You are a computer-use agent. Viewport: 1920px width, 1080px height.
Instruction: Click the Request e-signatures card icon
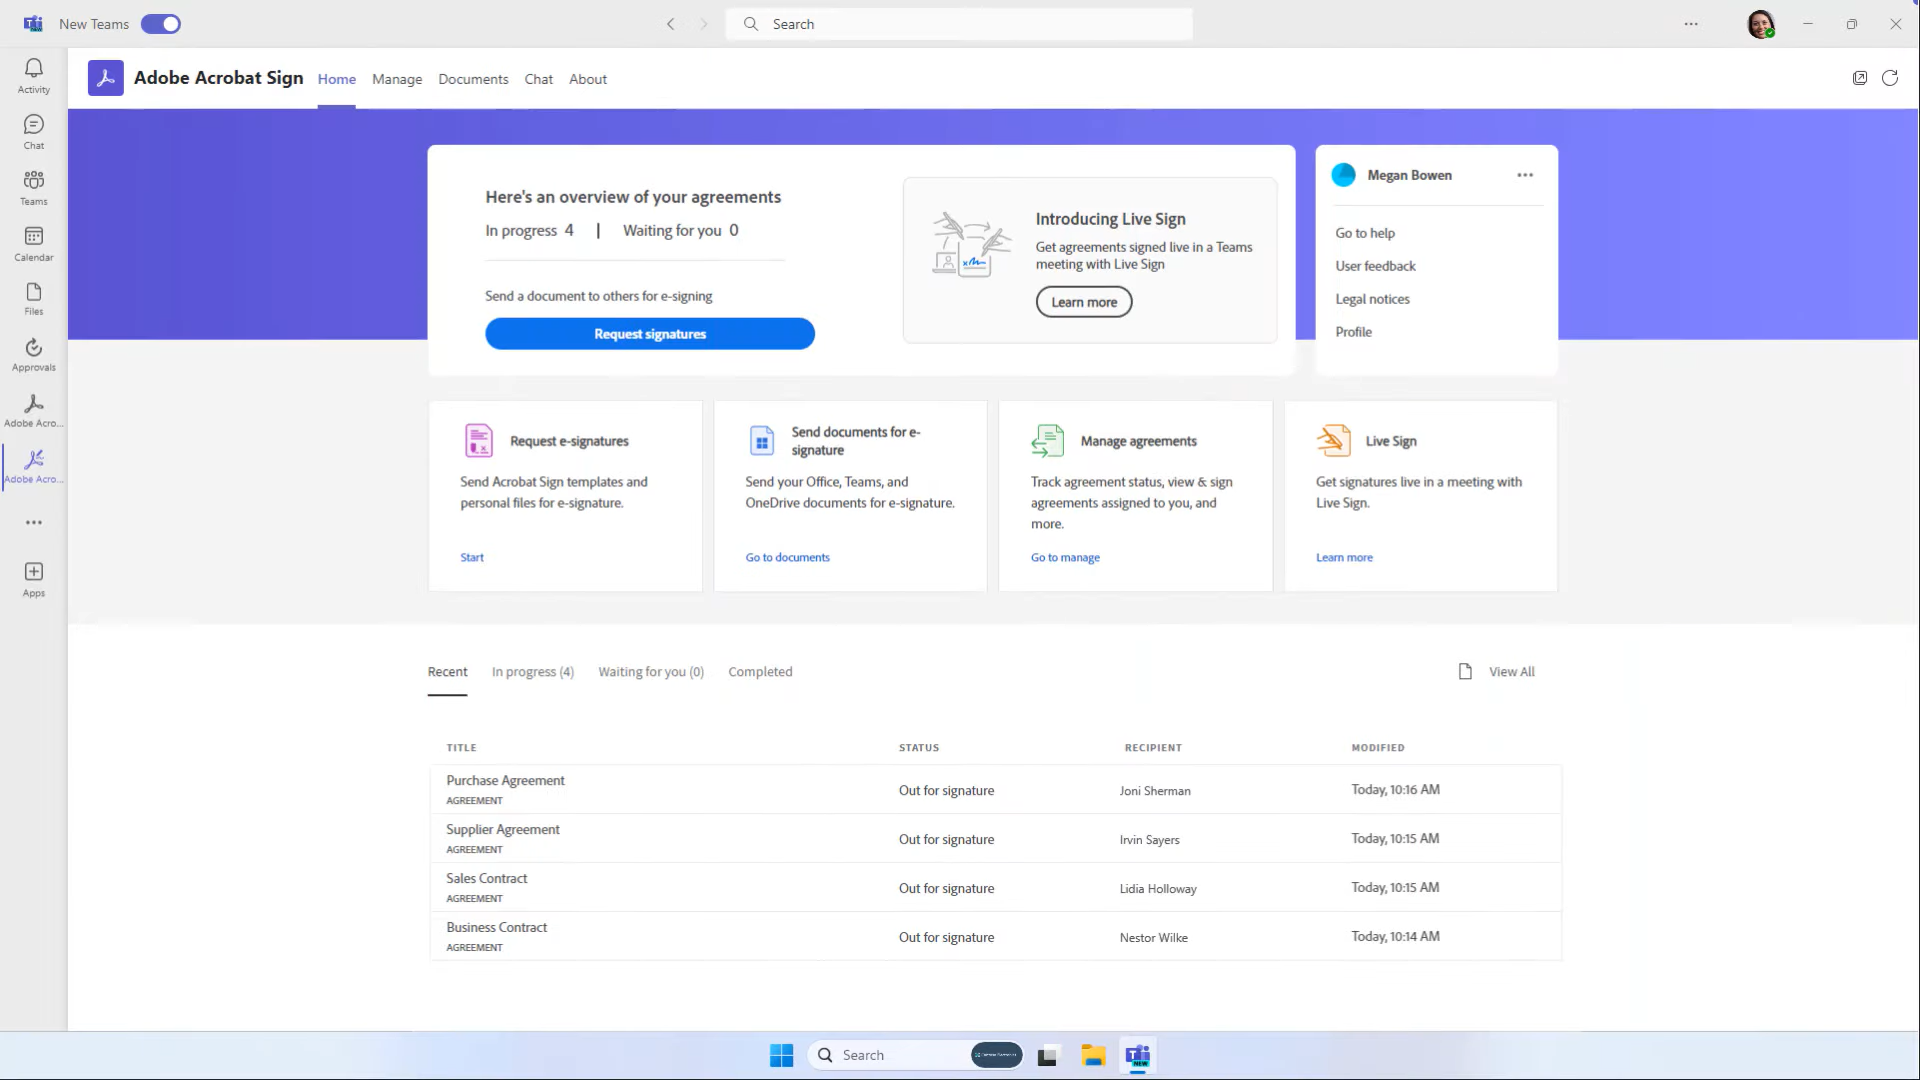pos(479,440)
